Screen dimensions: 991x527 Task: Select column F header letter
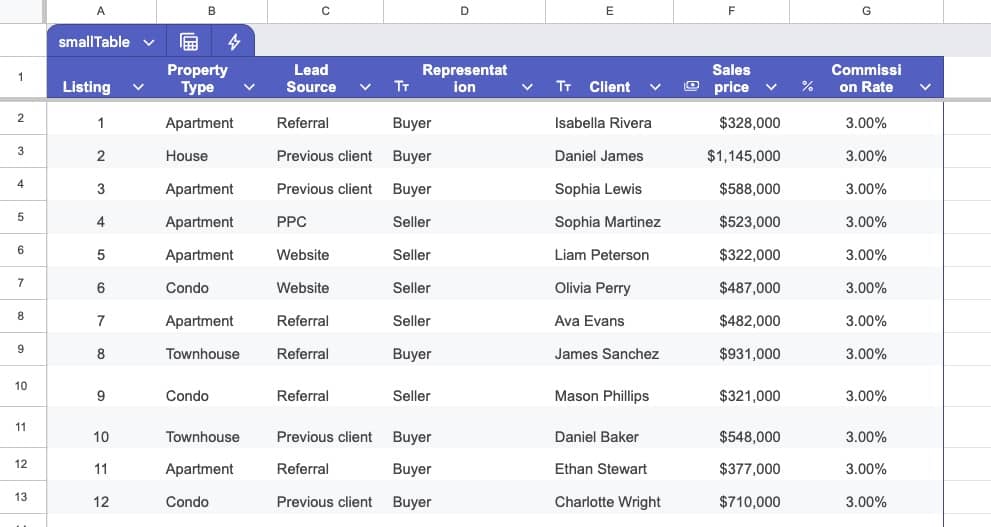coord(731,11)
